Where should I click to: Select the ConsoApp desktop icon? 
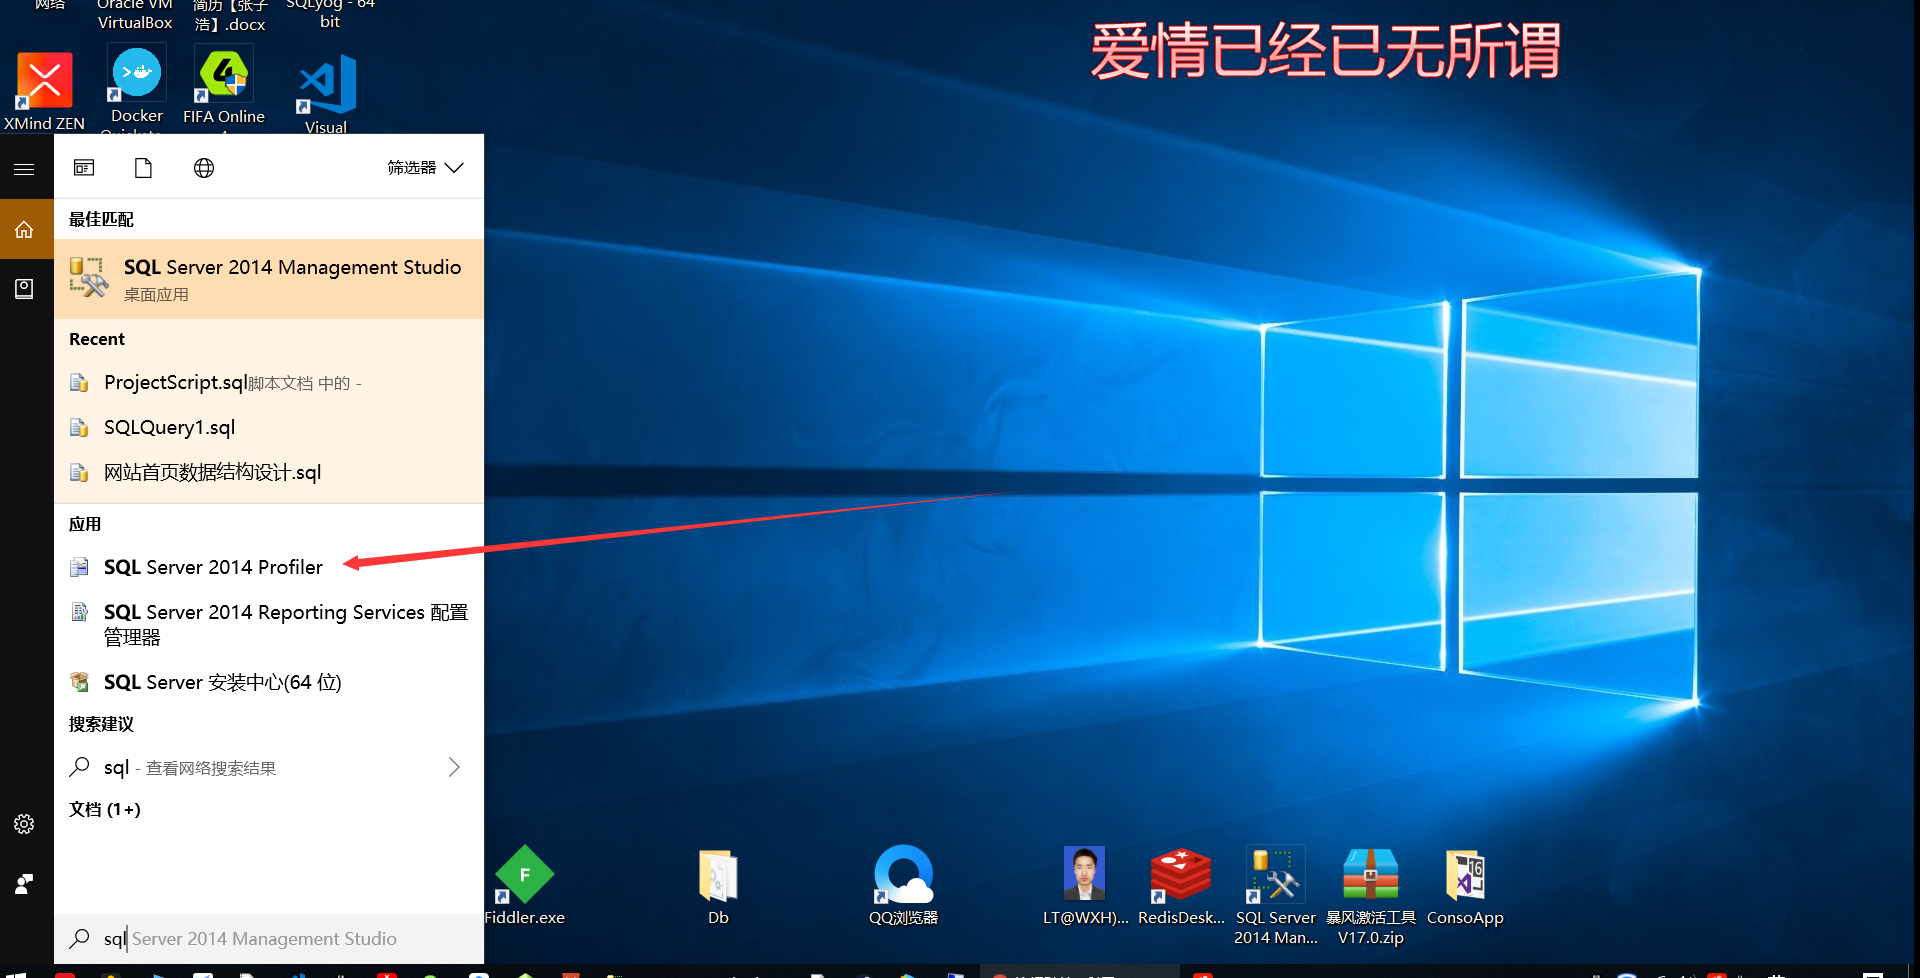(1465, 888)
